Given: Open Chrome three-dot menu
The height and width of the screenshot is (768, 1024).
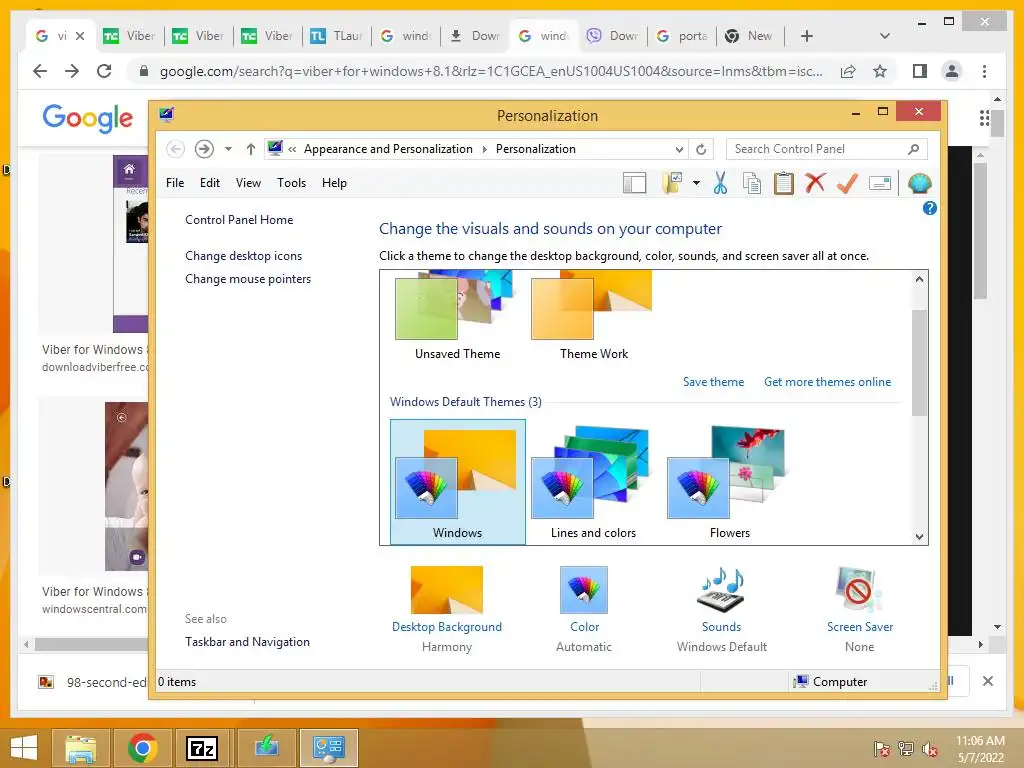Looking at the screenshot, I should (984, 71).
